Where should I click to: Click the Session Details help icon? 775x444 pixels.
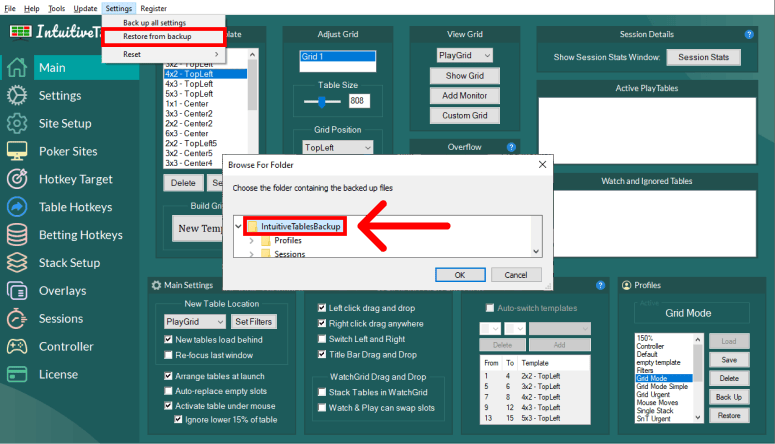coord(749,34)
